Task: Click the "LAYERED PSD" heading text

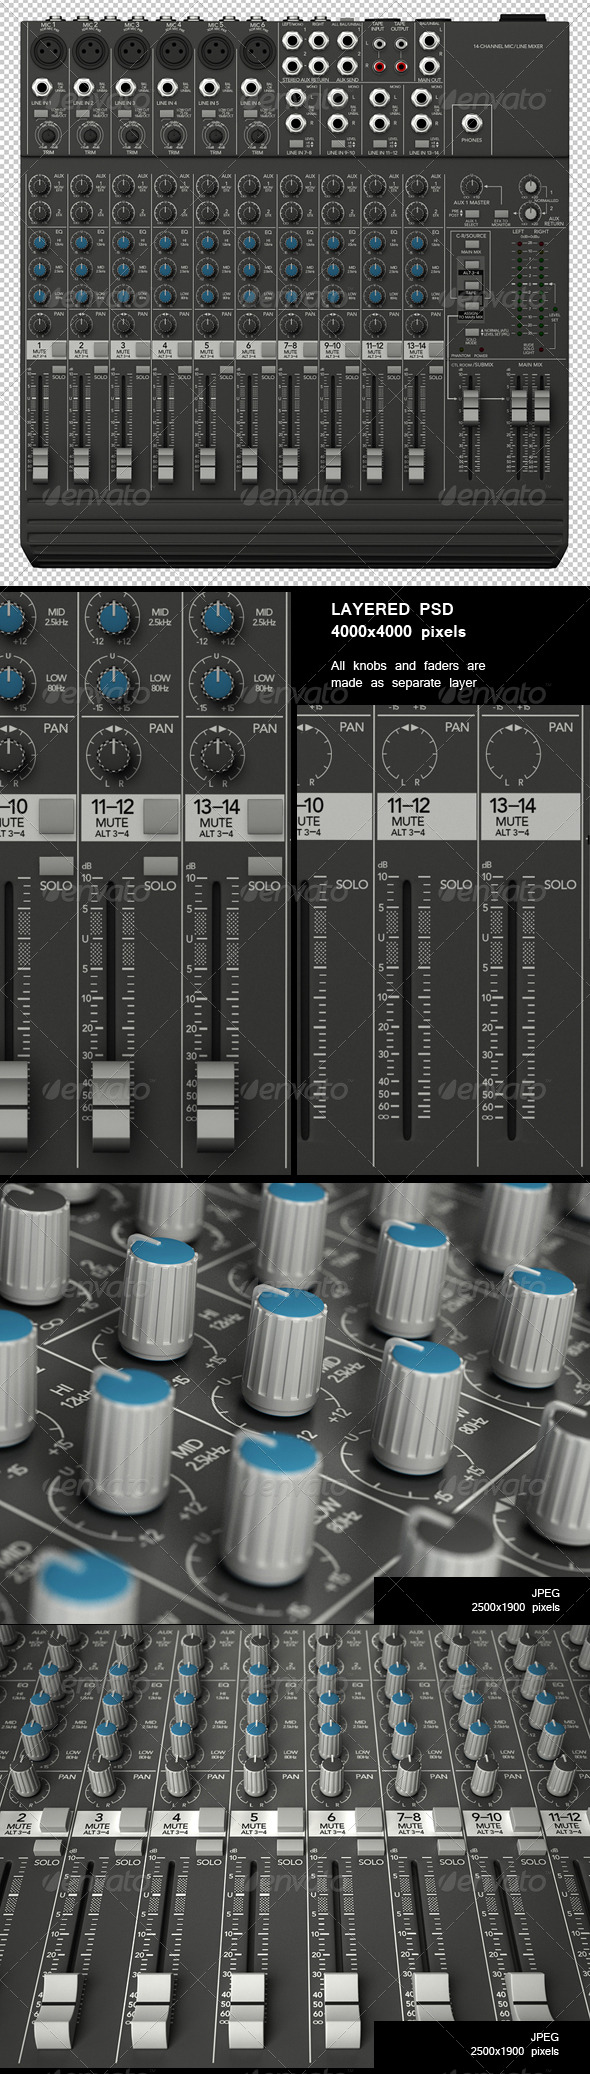Action: tap(391, 609)
